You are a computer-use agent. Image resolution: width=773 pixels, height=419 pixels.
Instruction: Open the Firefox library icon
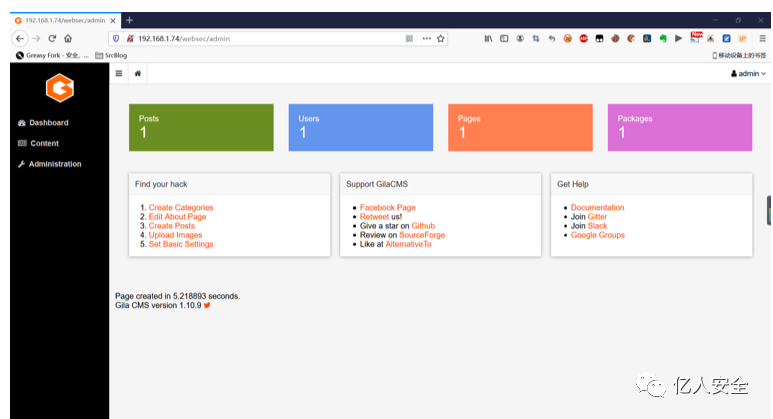tap(488, 38)
